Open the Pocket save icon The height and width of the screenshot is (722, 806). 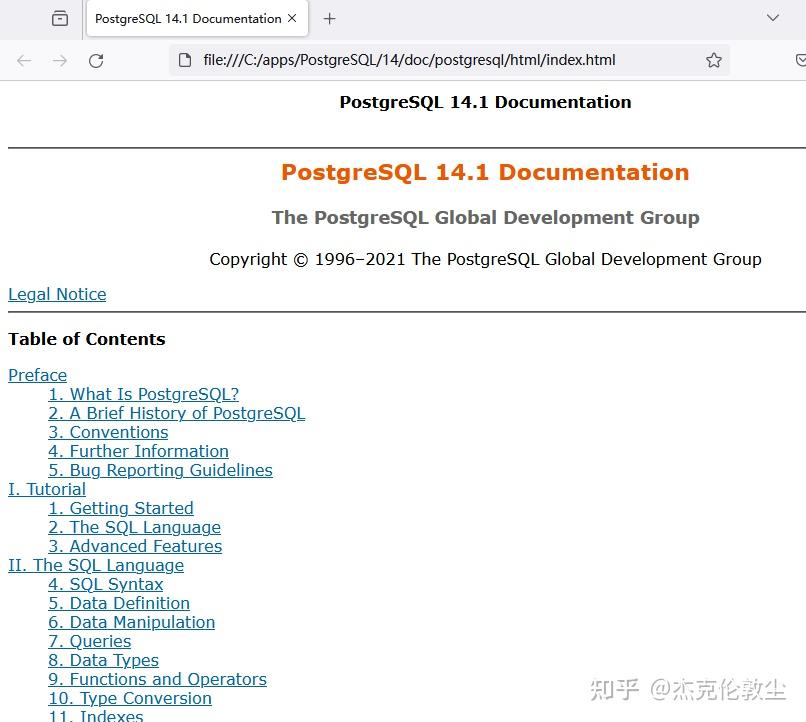pos(800,60)
